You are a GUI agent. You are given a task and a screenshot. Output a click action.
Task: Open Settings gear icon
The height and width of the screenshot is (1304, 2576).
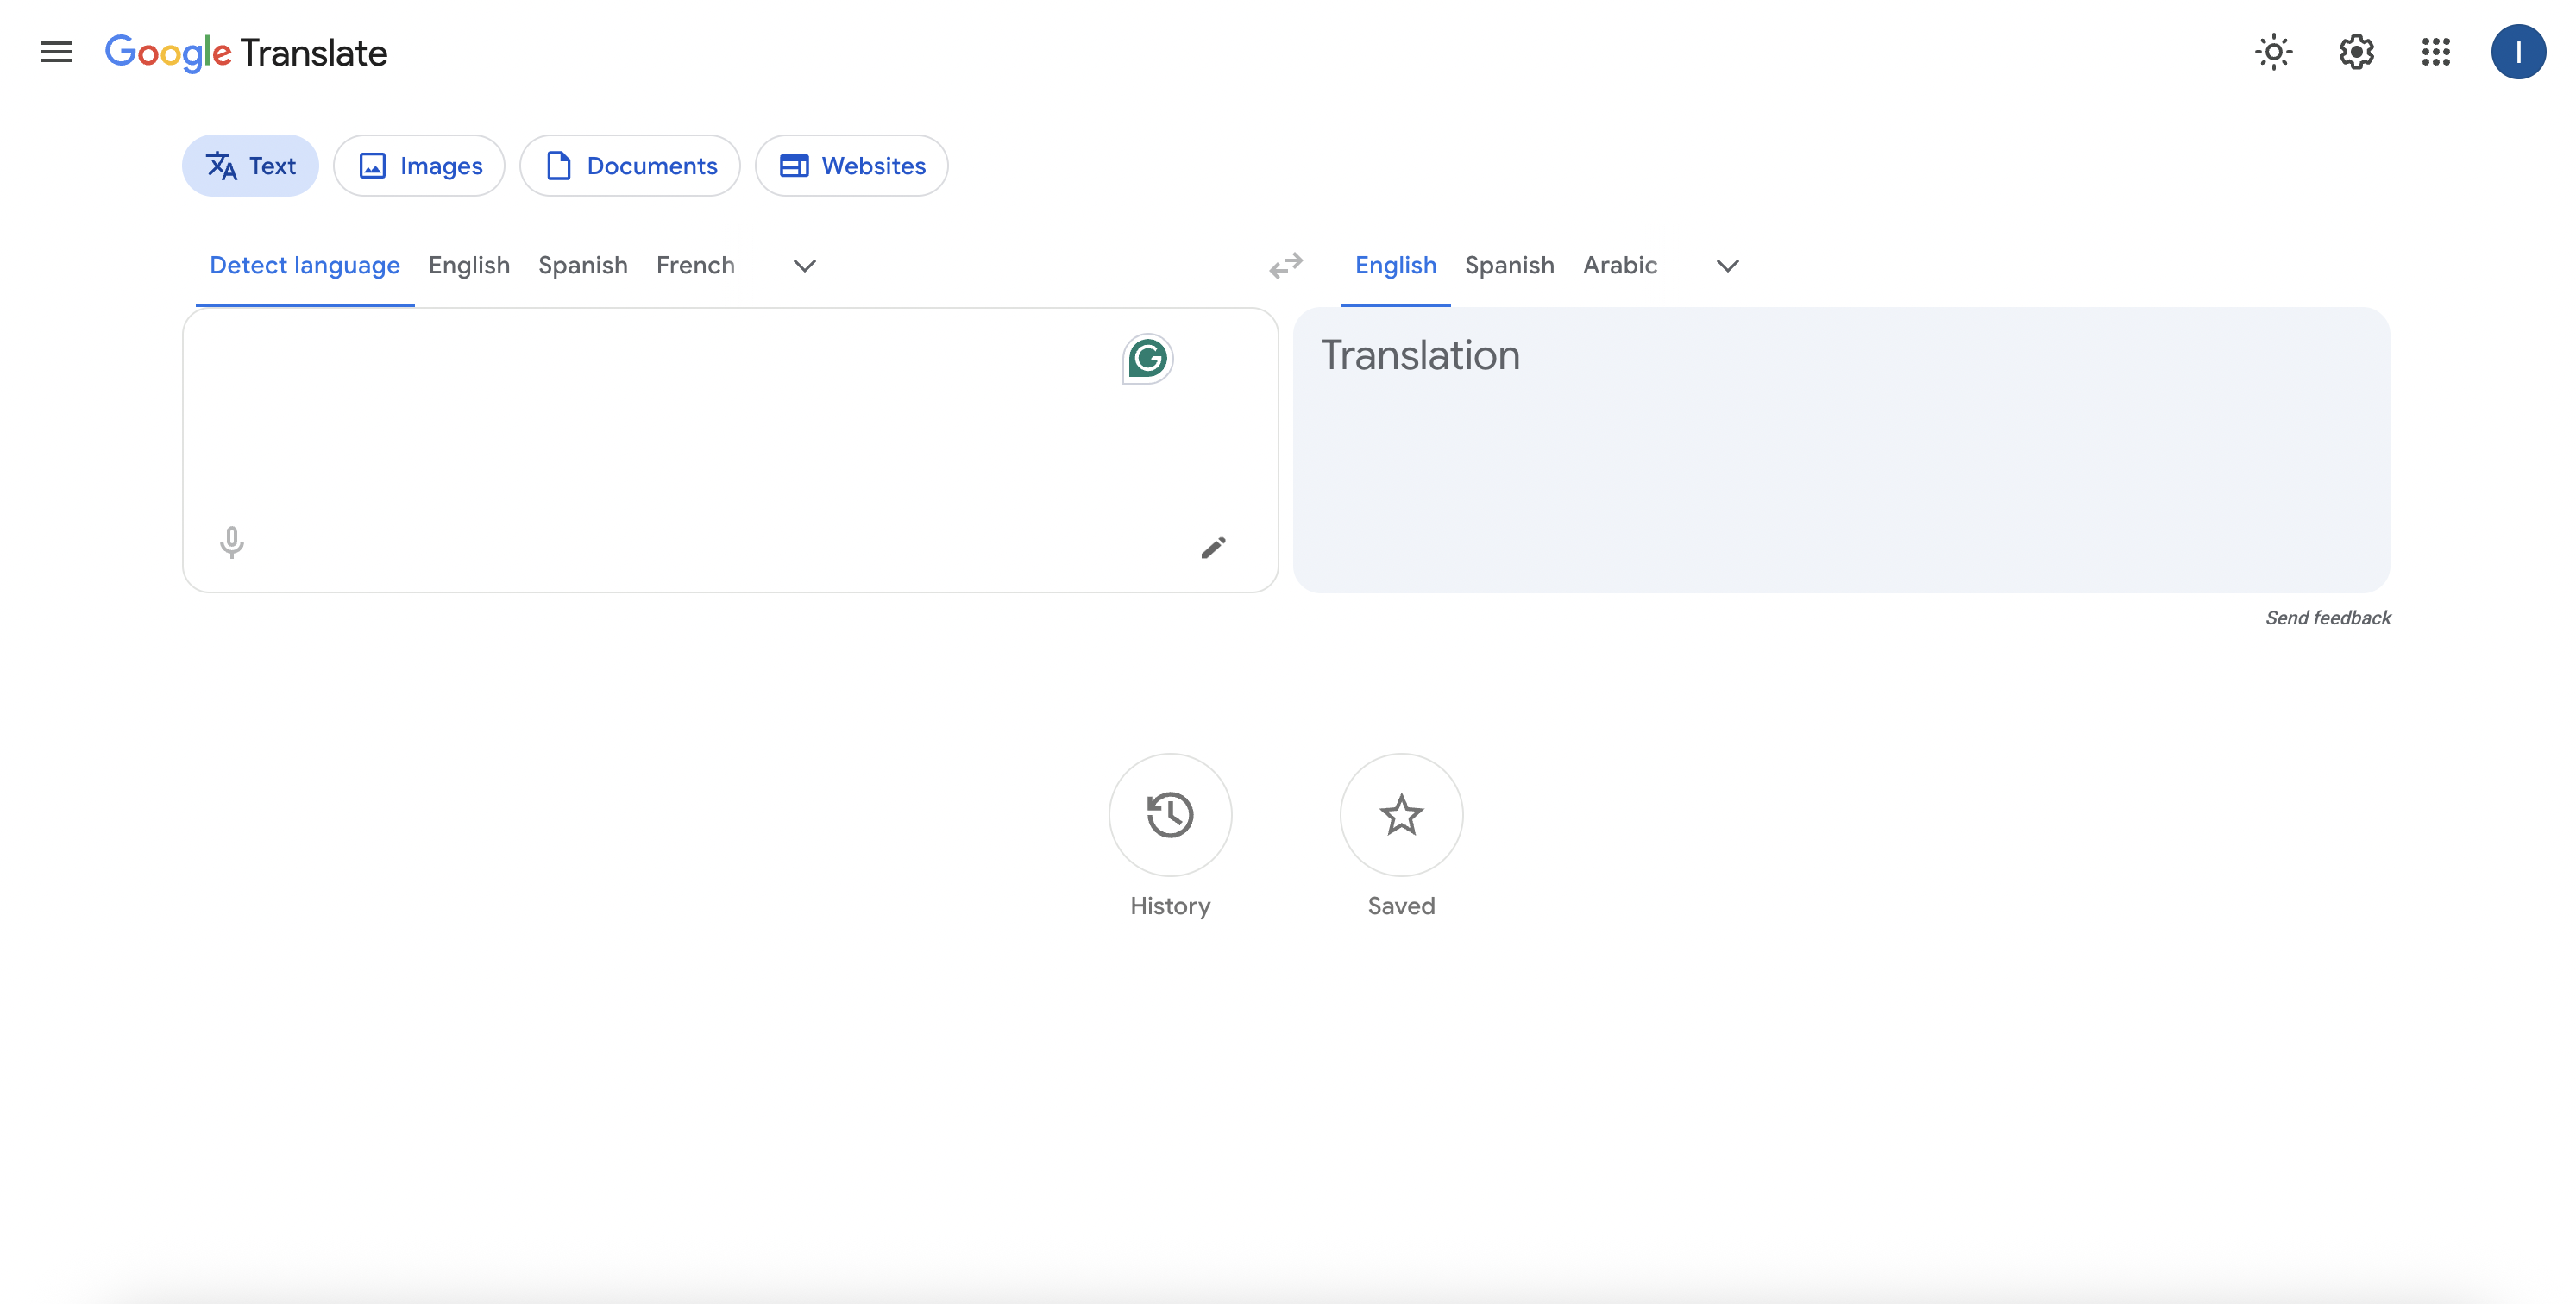point(2356,52)
